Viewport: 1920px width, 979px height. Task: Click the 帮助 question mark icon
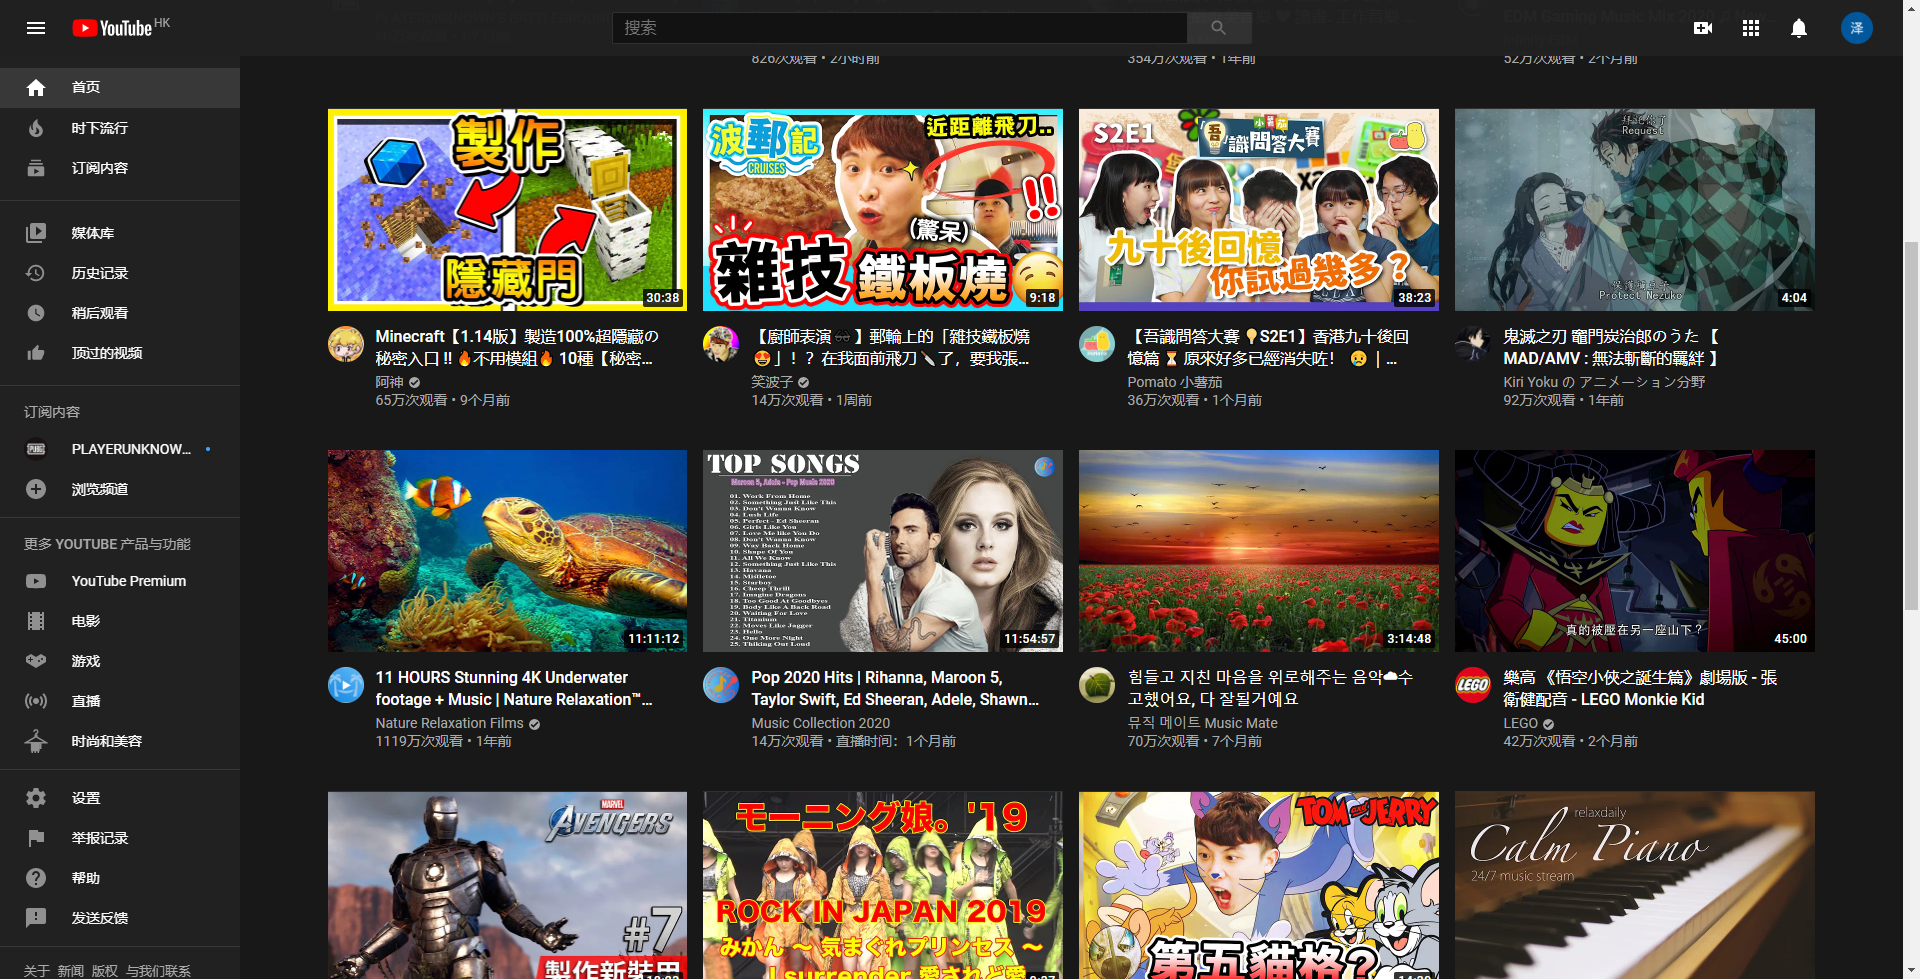point(36,878)
